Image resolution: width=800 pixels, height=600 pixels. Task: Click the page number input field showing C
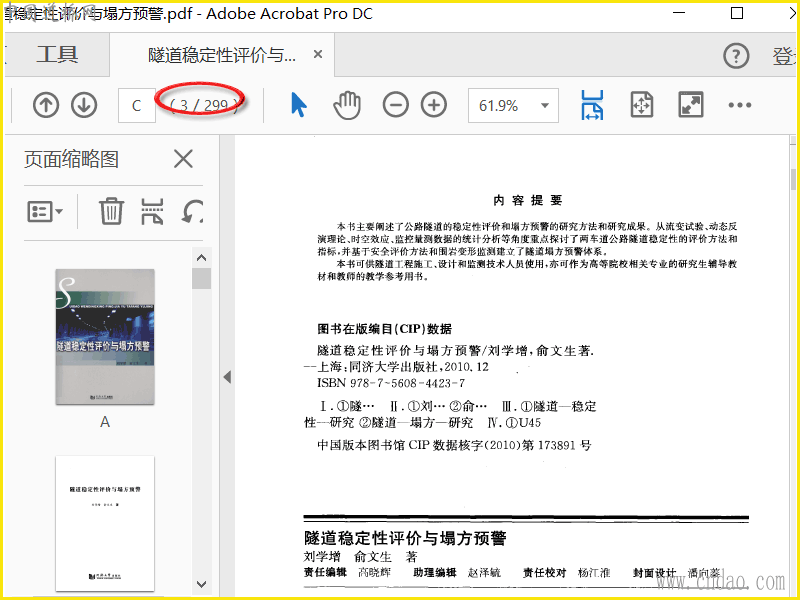(137, 106)
